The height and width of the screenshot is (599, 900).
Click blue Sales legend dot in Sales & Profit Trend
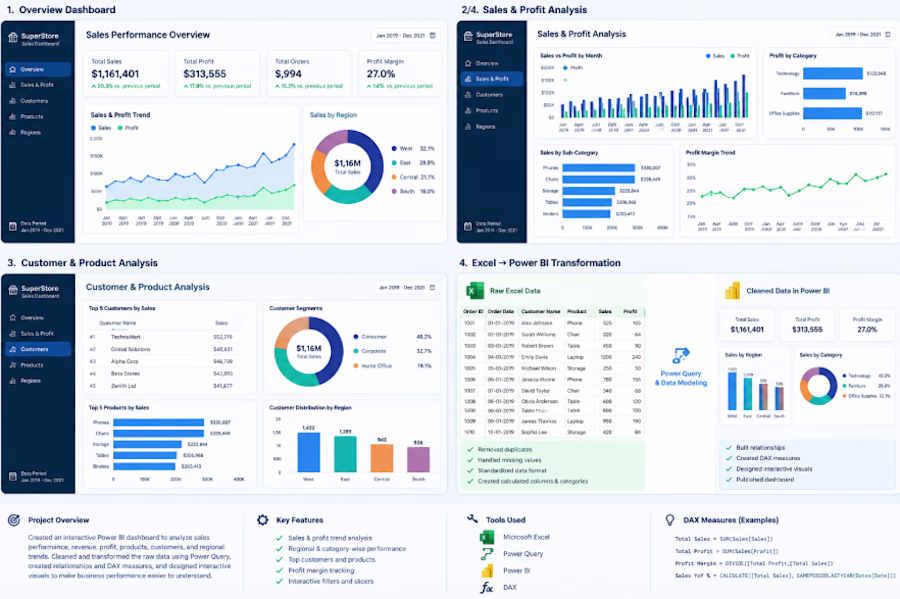coord(94,128)
